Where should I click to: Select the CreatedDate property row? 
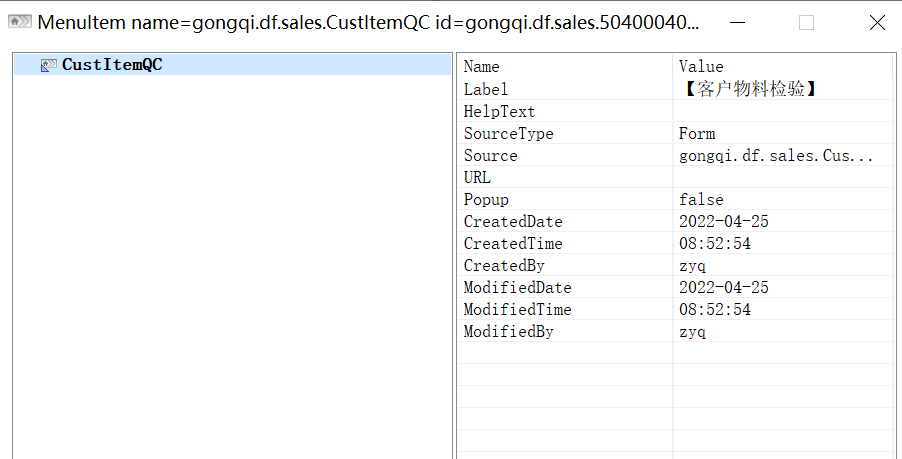tap(675, 221)
